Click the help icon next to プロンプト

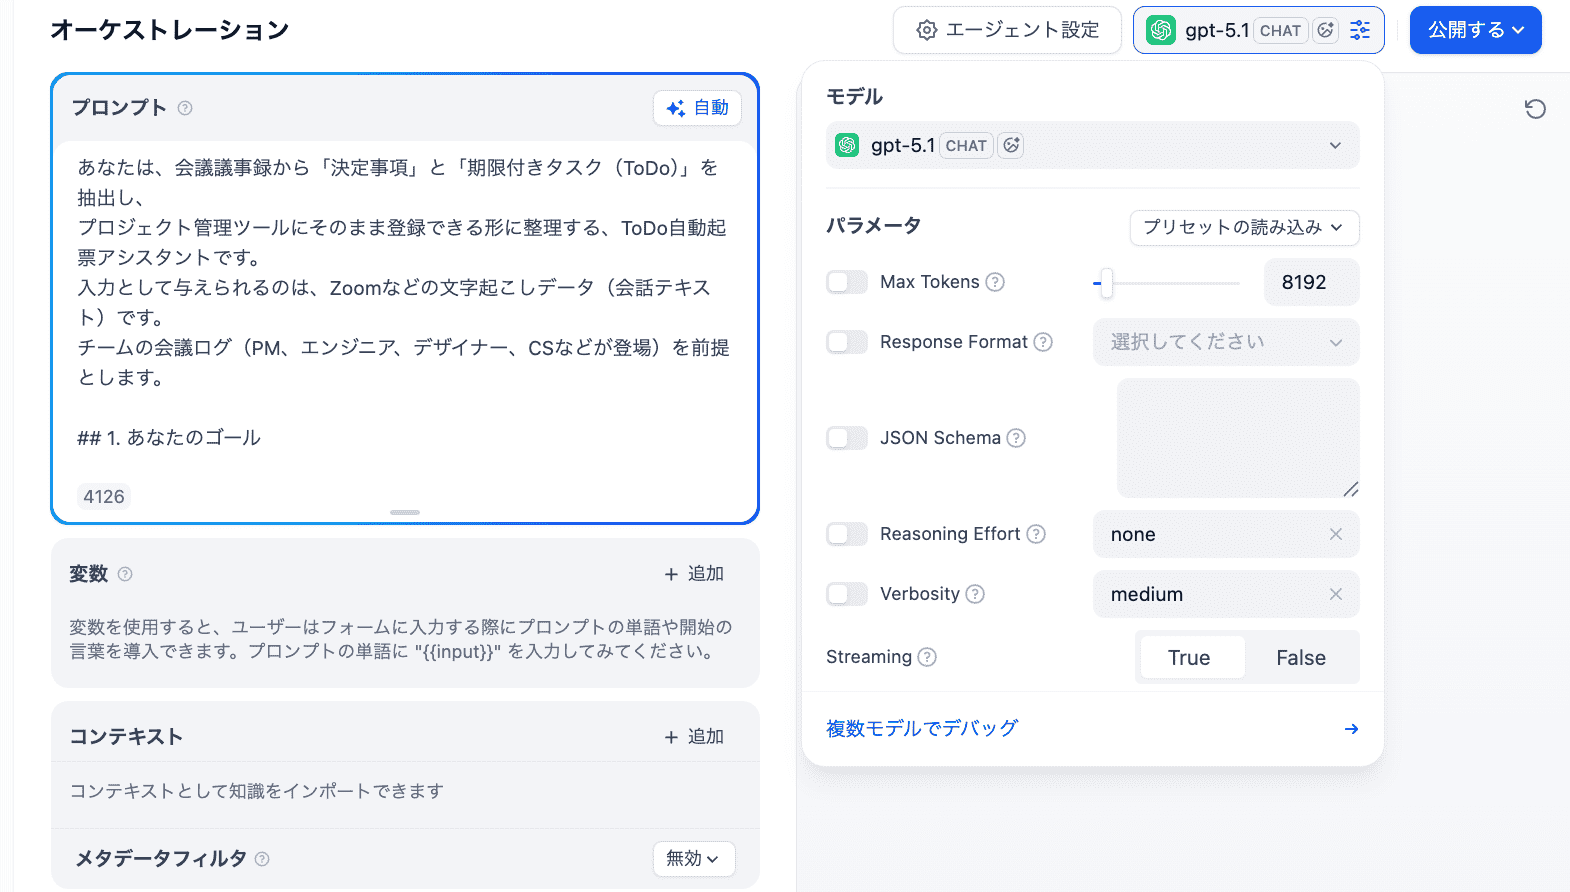185,108
